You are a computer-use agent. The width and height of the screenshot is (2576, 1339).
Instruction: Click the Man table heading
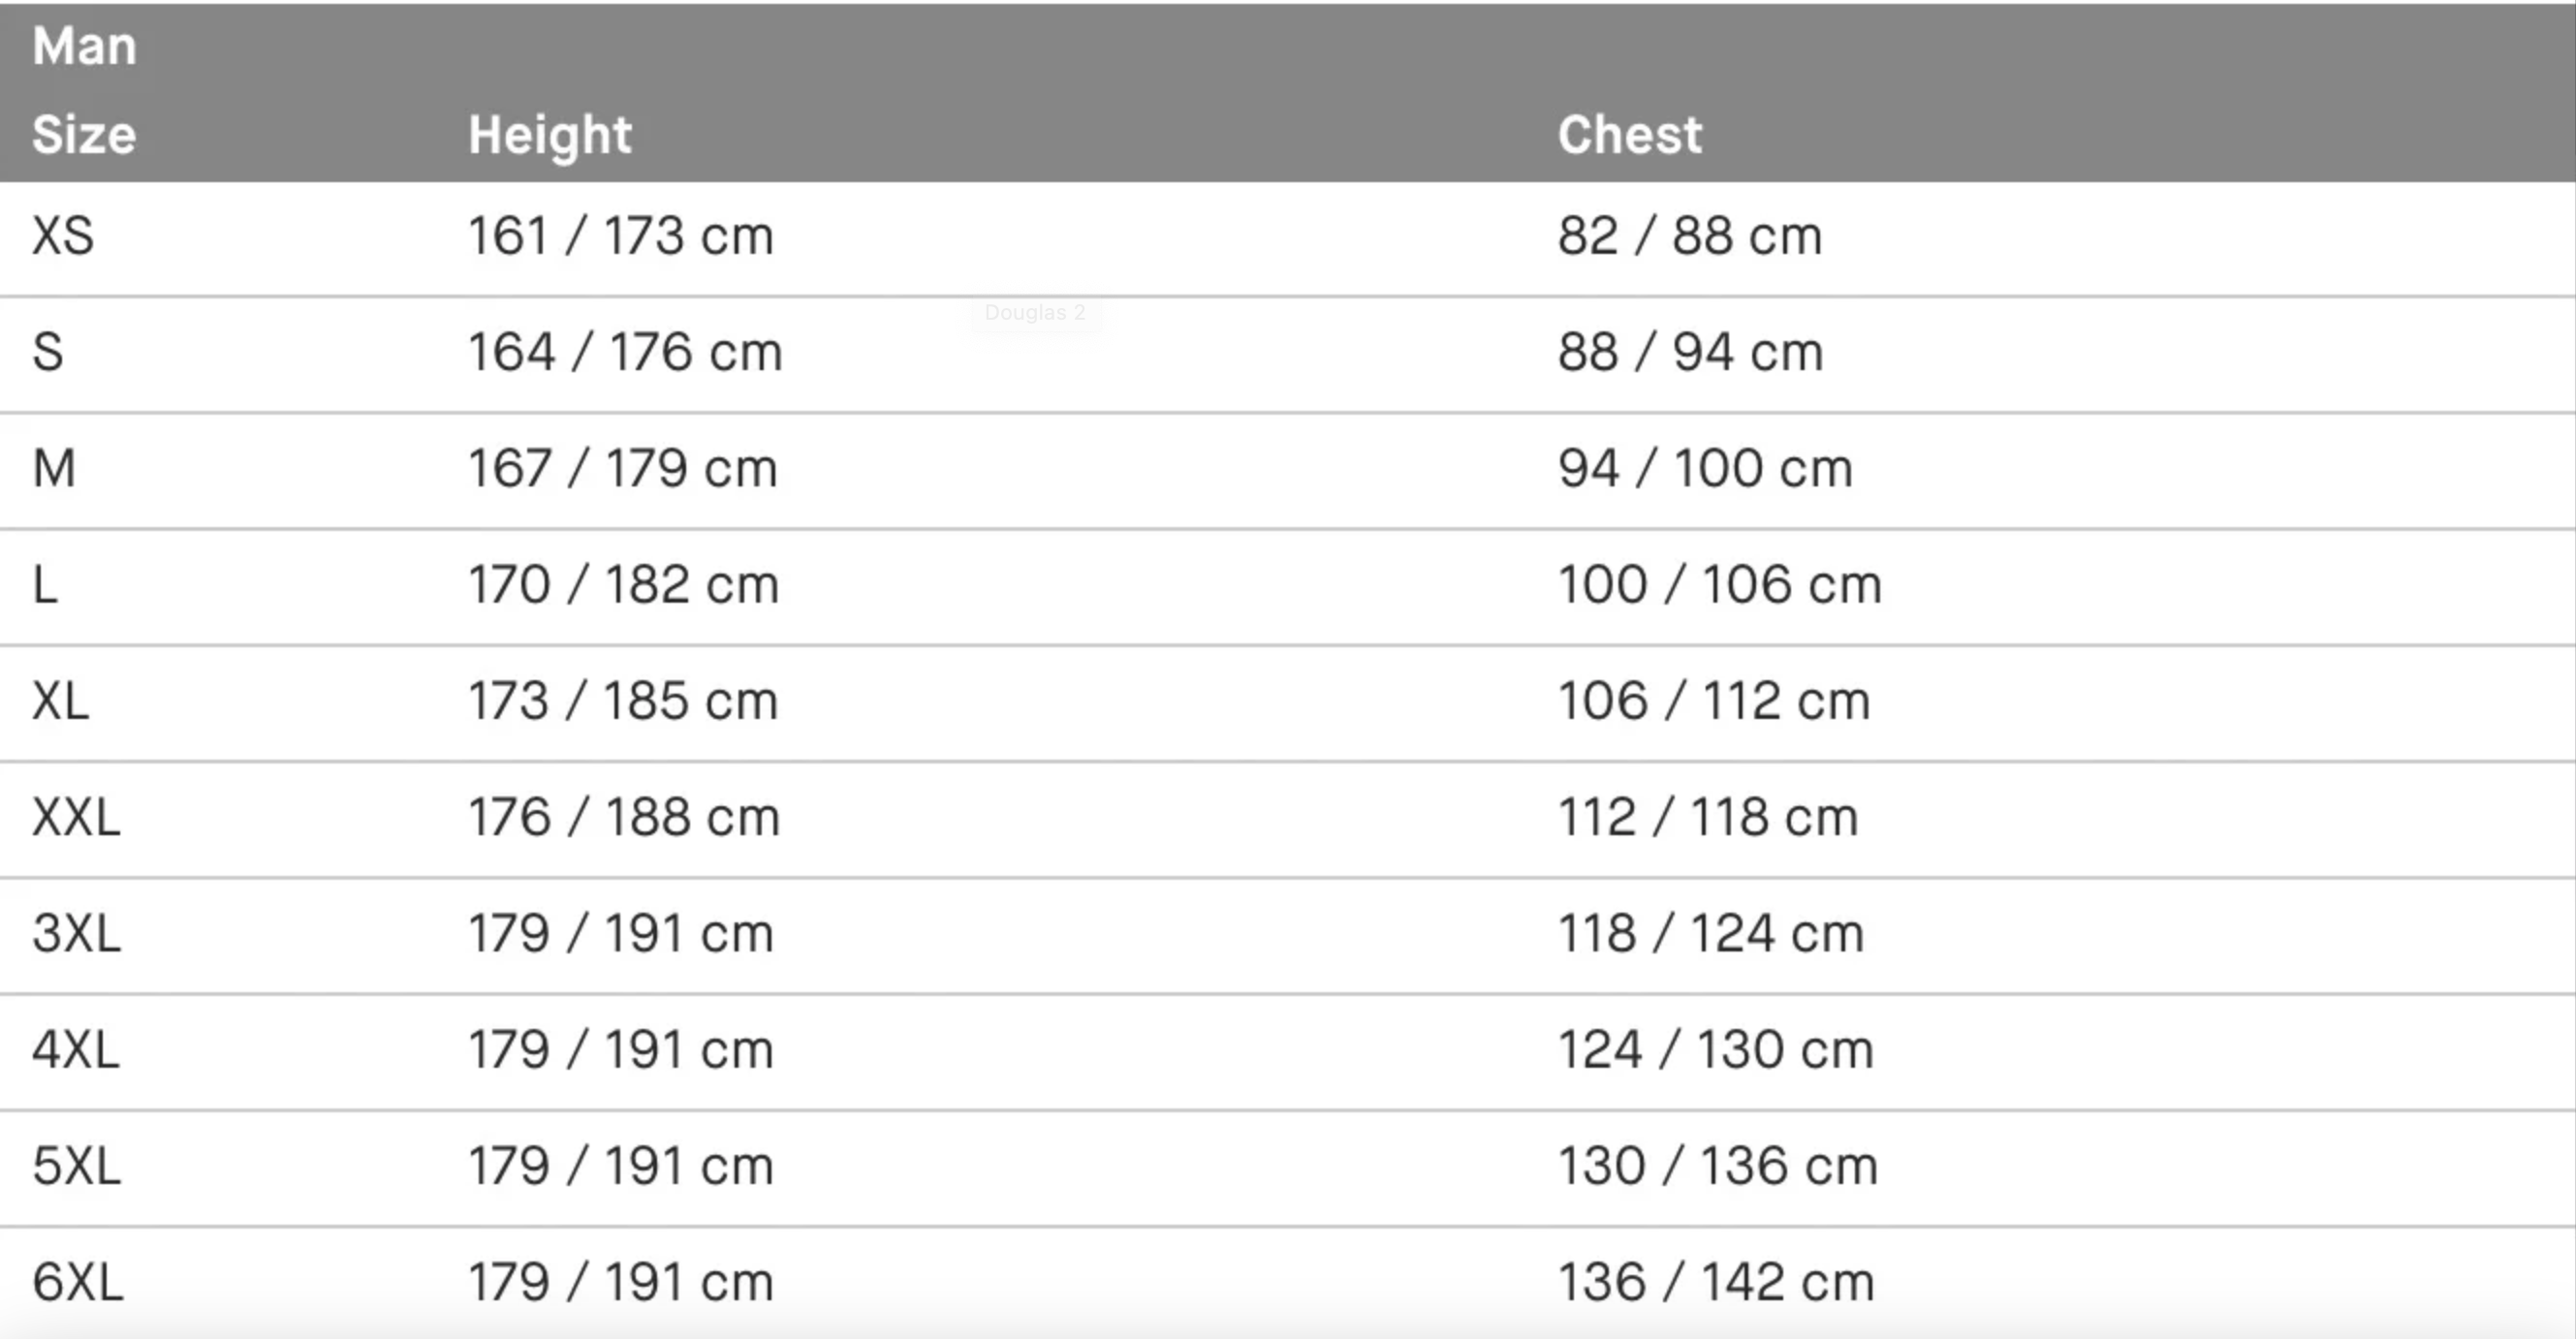pos(84,46)
